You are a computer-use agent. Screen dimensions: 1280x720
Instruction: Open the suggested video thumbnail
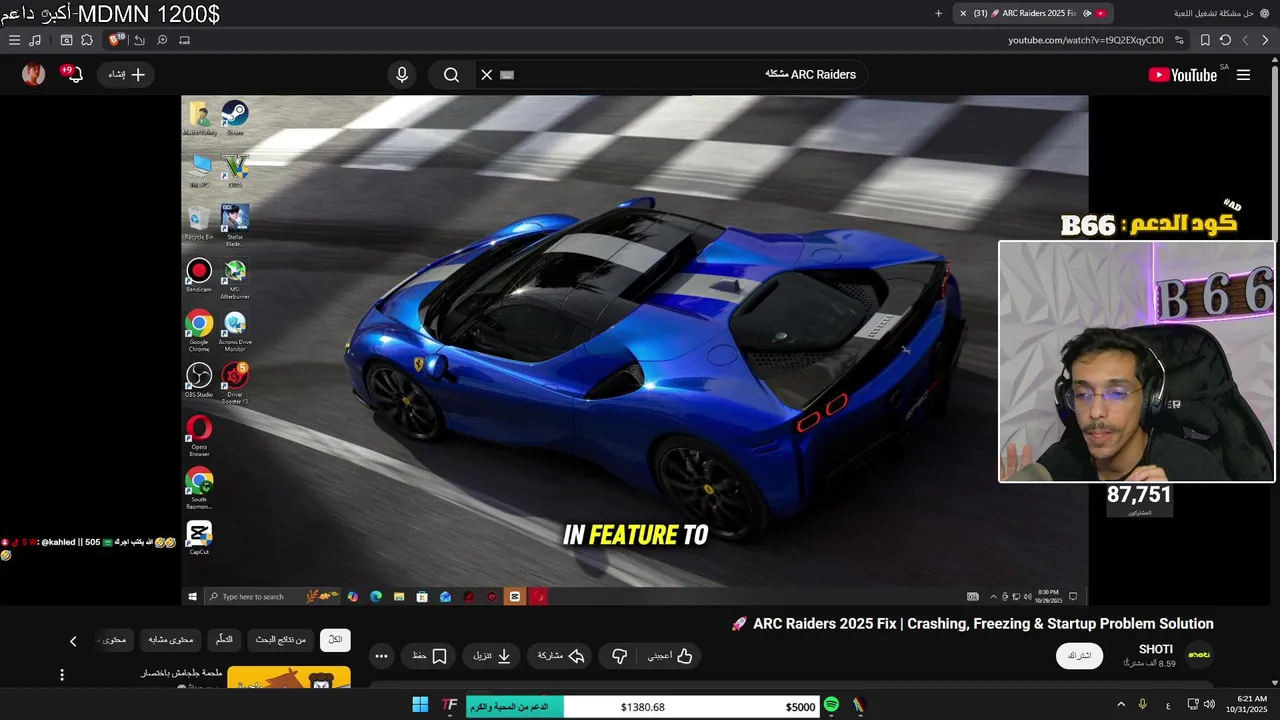289,679
